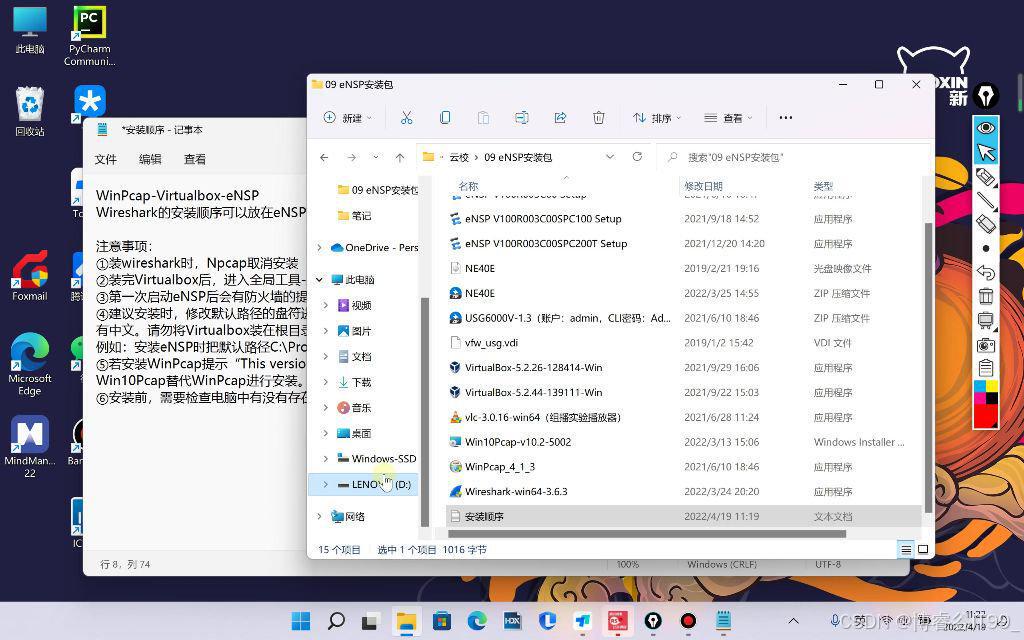Screen dimensions: 1024x640
Task: Click the Back arrow in Explorer
Action: pyautogui.click(x=325, y=157)
